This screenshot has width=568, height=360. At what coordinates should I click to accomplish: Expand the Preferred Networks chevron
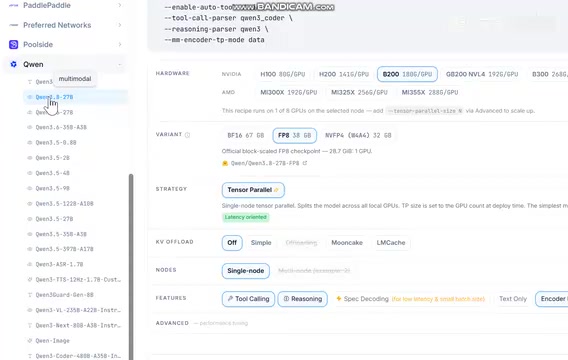(120, 25)
